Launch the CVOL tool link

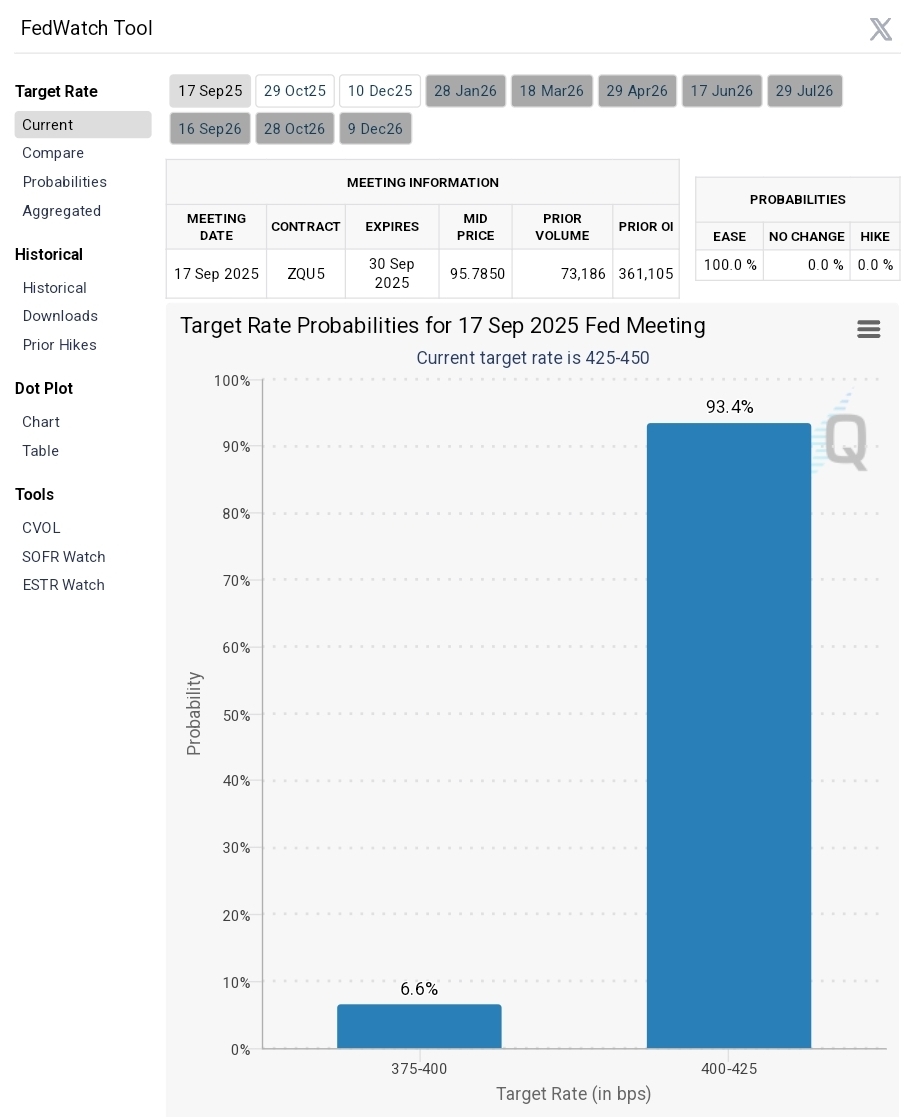pos(41,528)
